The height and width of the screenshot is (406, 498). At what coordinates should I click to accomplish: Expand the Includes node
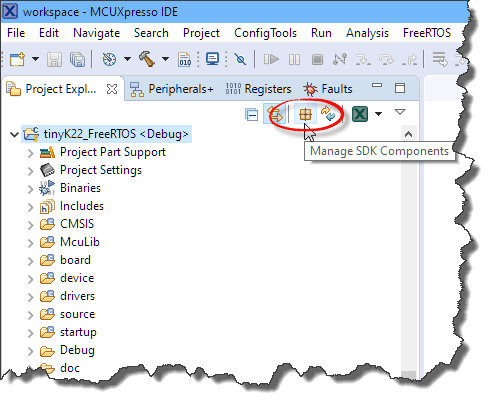point(31,207)
